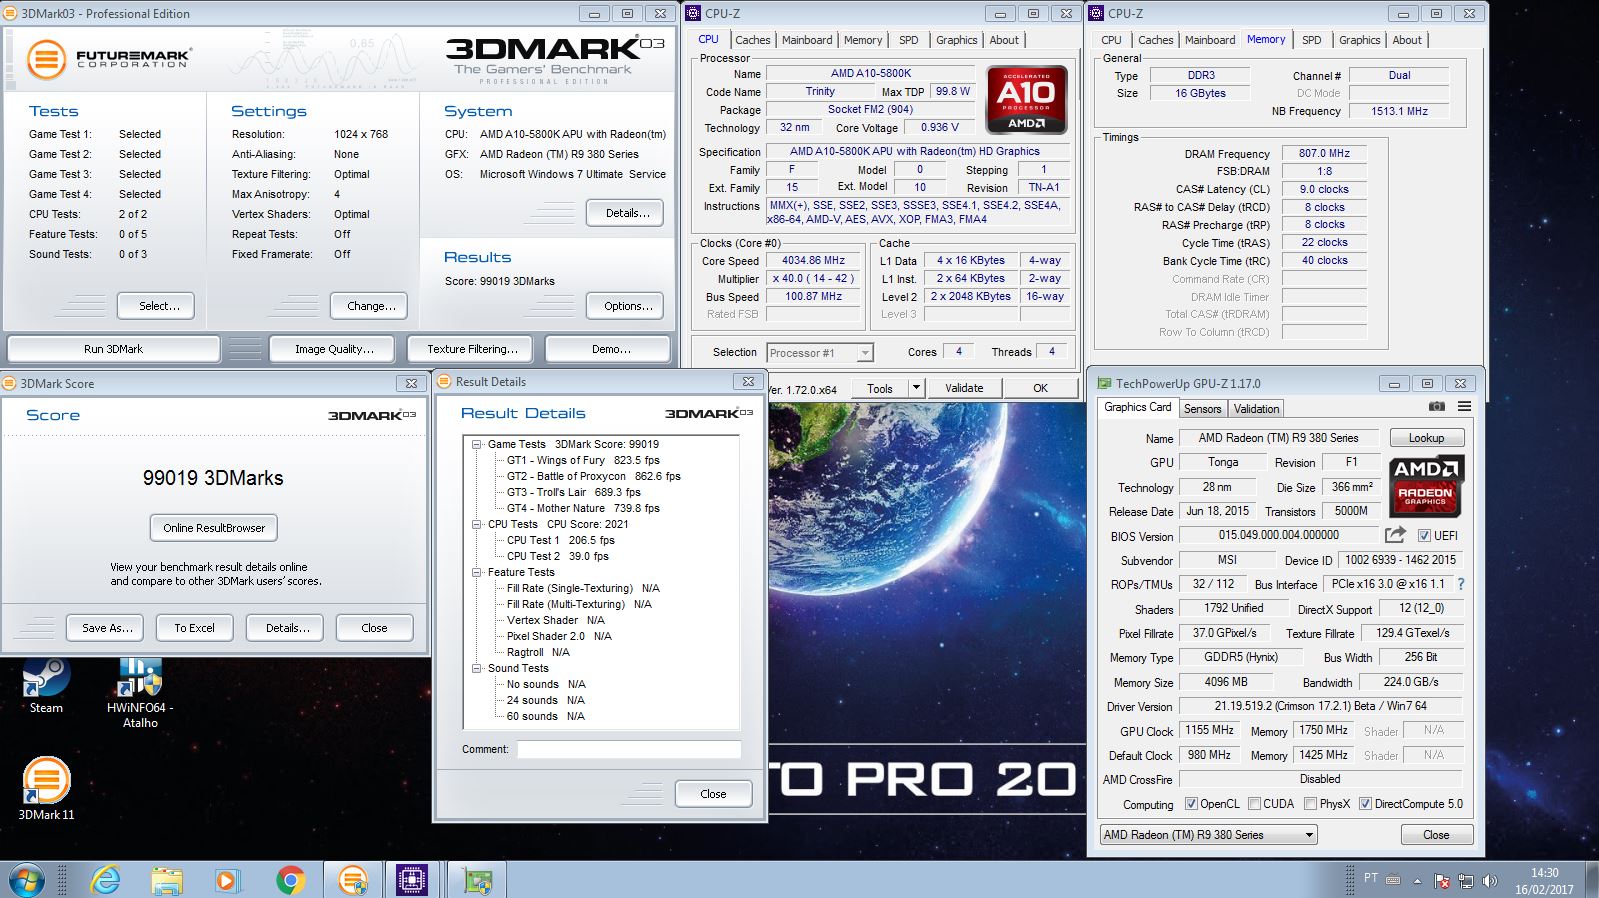
Task: Open File Explorer from taskbar
Action: pos(167,880)
